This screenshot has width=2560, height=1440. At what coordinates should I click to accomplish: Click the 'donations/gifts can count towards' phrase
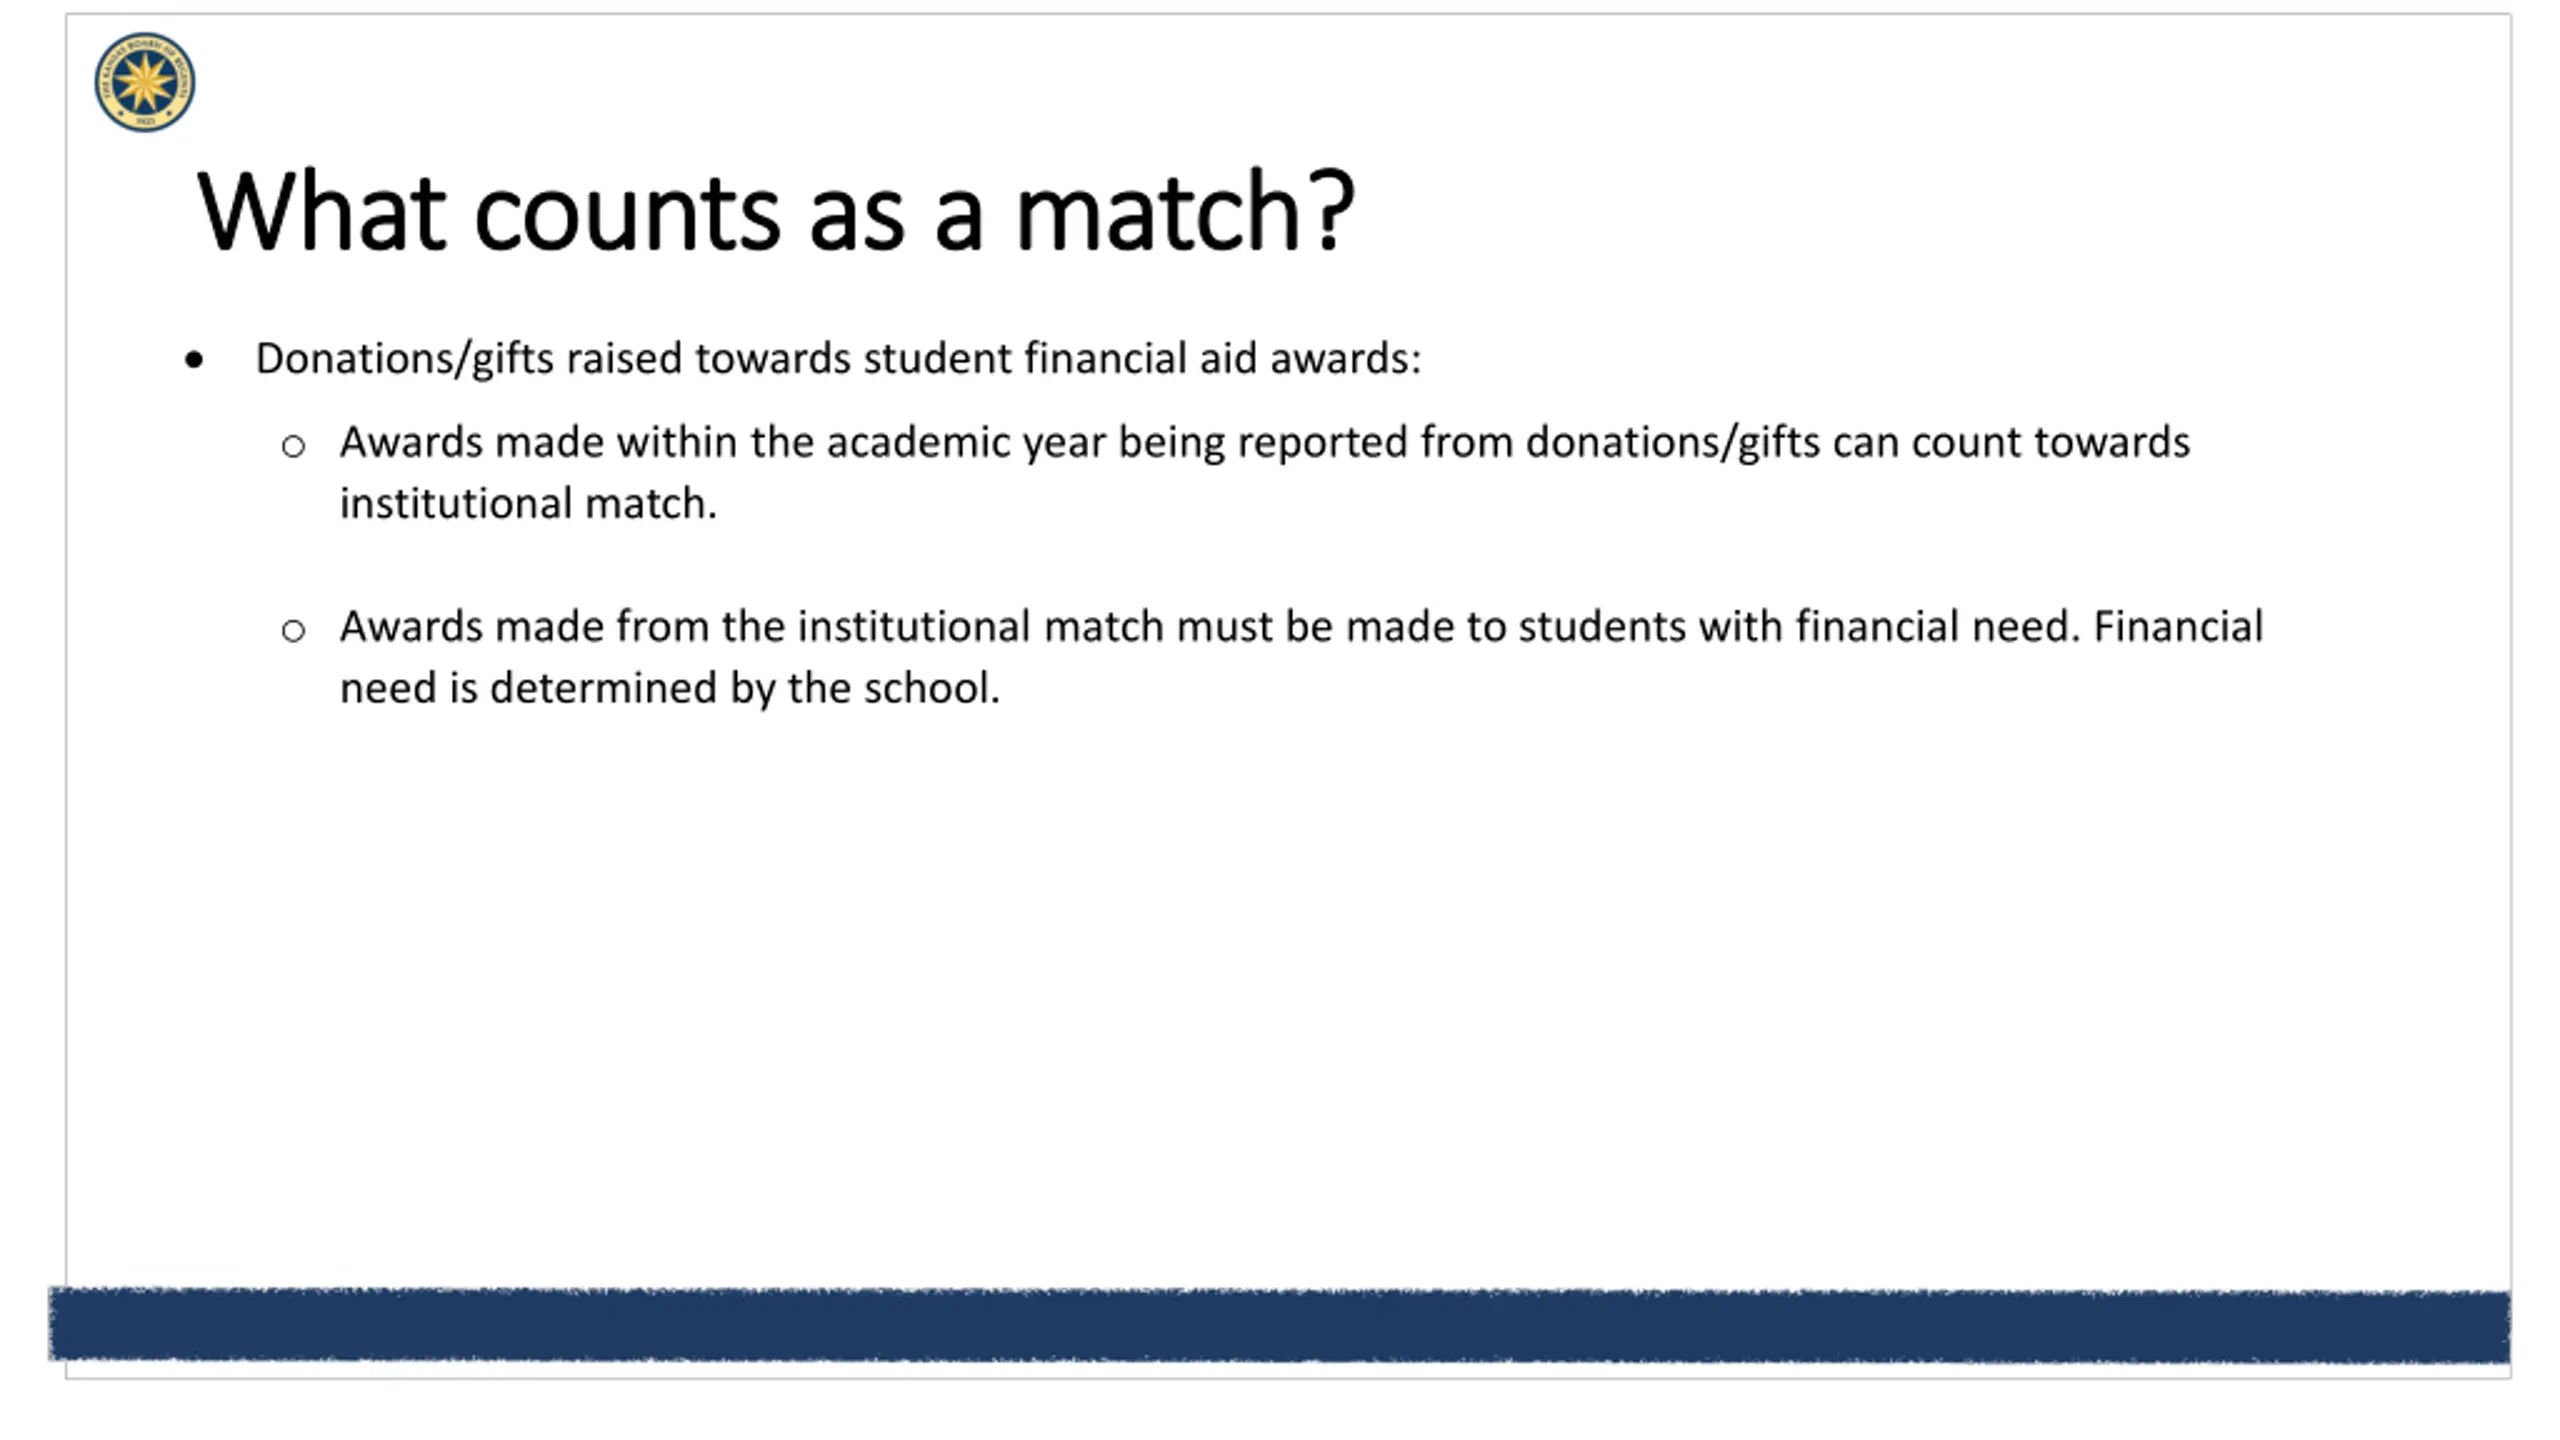point(1858,442)
